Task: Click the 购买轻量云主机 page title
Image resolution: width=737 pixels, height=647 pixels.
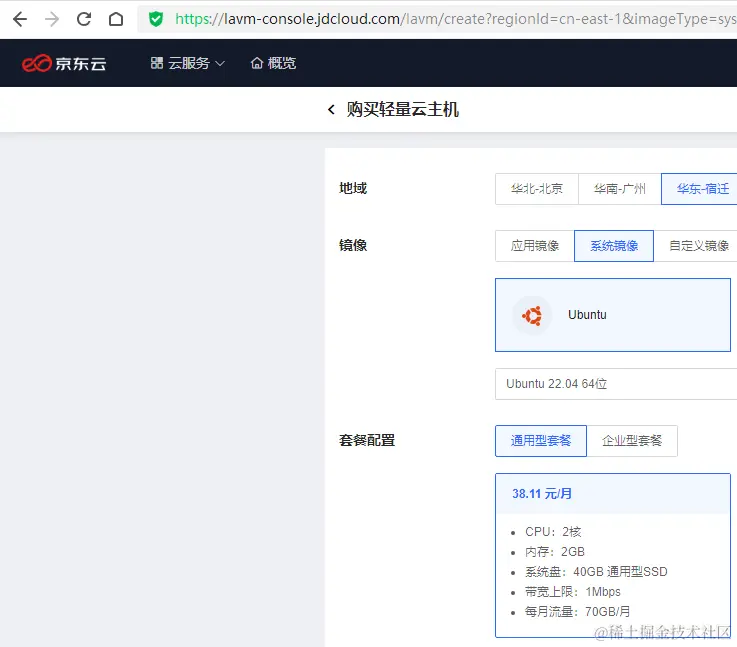Action: 402,109
